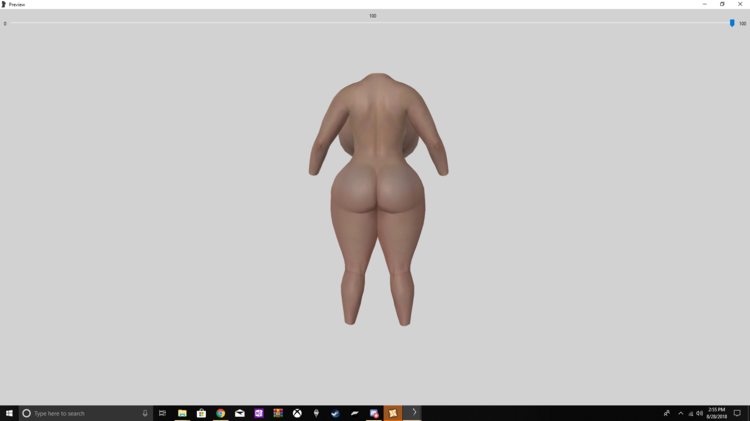Open WinRAR from the taskbar
The height and width of the screenshot is (421, 750).
click(278, 413)
